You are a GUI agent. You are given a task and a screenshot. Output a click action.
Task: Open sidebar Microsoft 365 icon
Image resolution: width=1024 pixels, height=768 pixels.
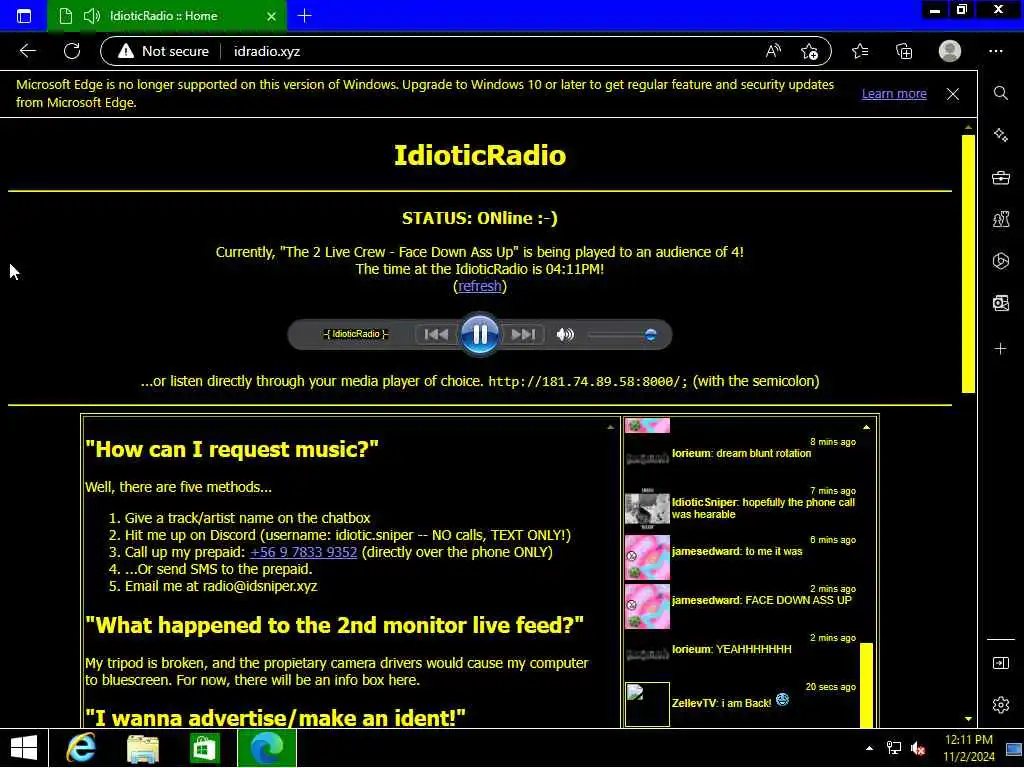click(1000, 261)
